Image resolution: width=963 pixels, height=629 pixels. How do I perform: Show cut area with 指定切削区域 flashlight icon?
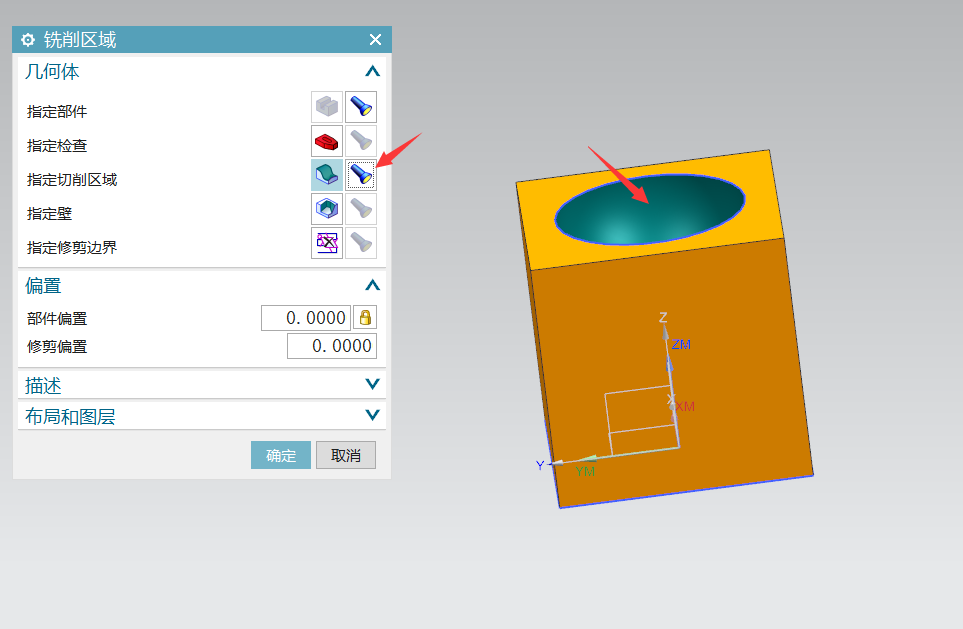pos(360,175)
